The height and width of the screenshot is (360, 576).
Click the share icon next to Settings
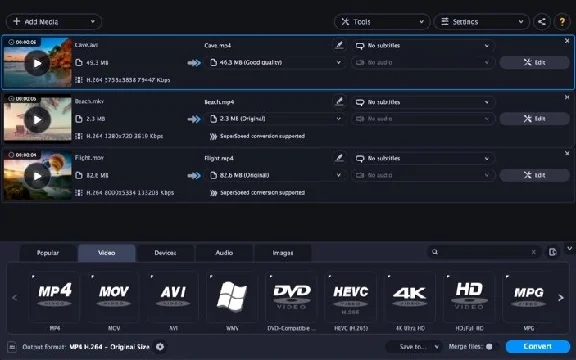(541, 22)
